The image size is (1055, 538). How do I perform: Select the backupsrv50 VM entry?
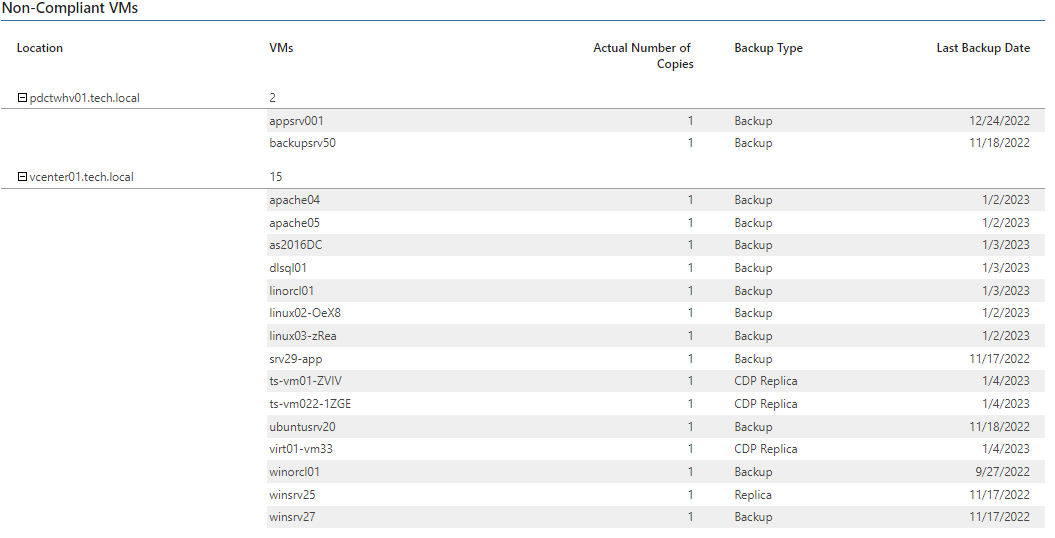302,143
